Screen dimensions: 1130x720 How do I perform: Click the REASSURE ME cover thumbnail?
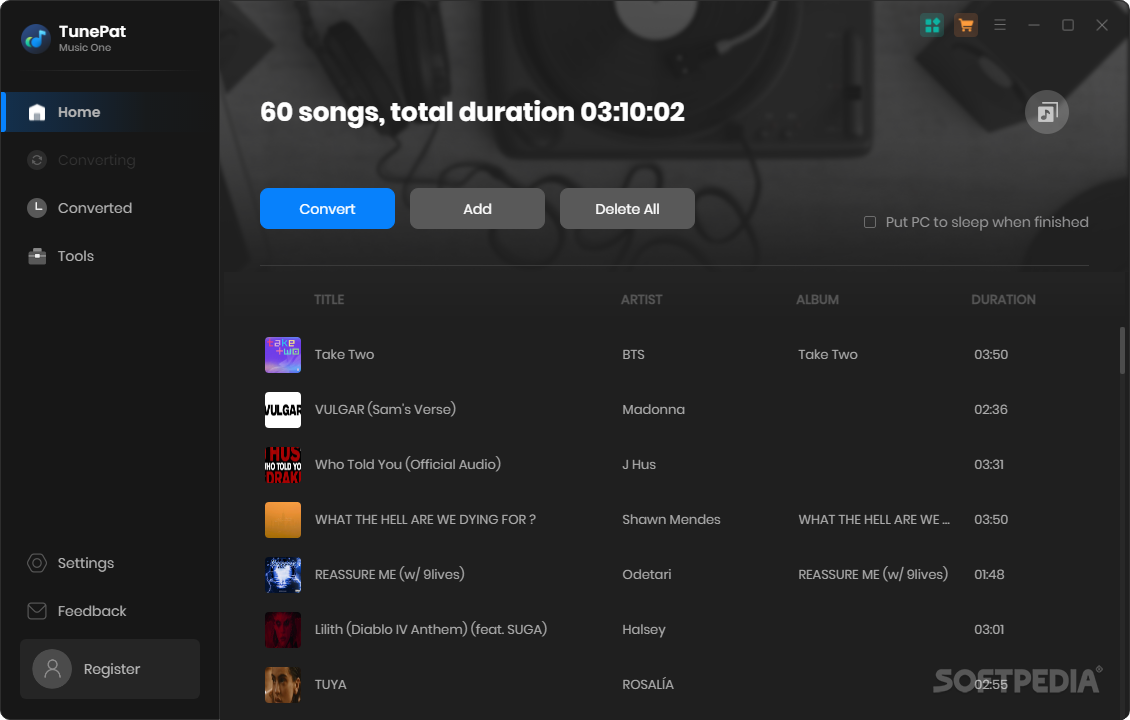282,574
